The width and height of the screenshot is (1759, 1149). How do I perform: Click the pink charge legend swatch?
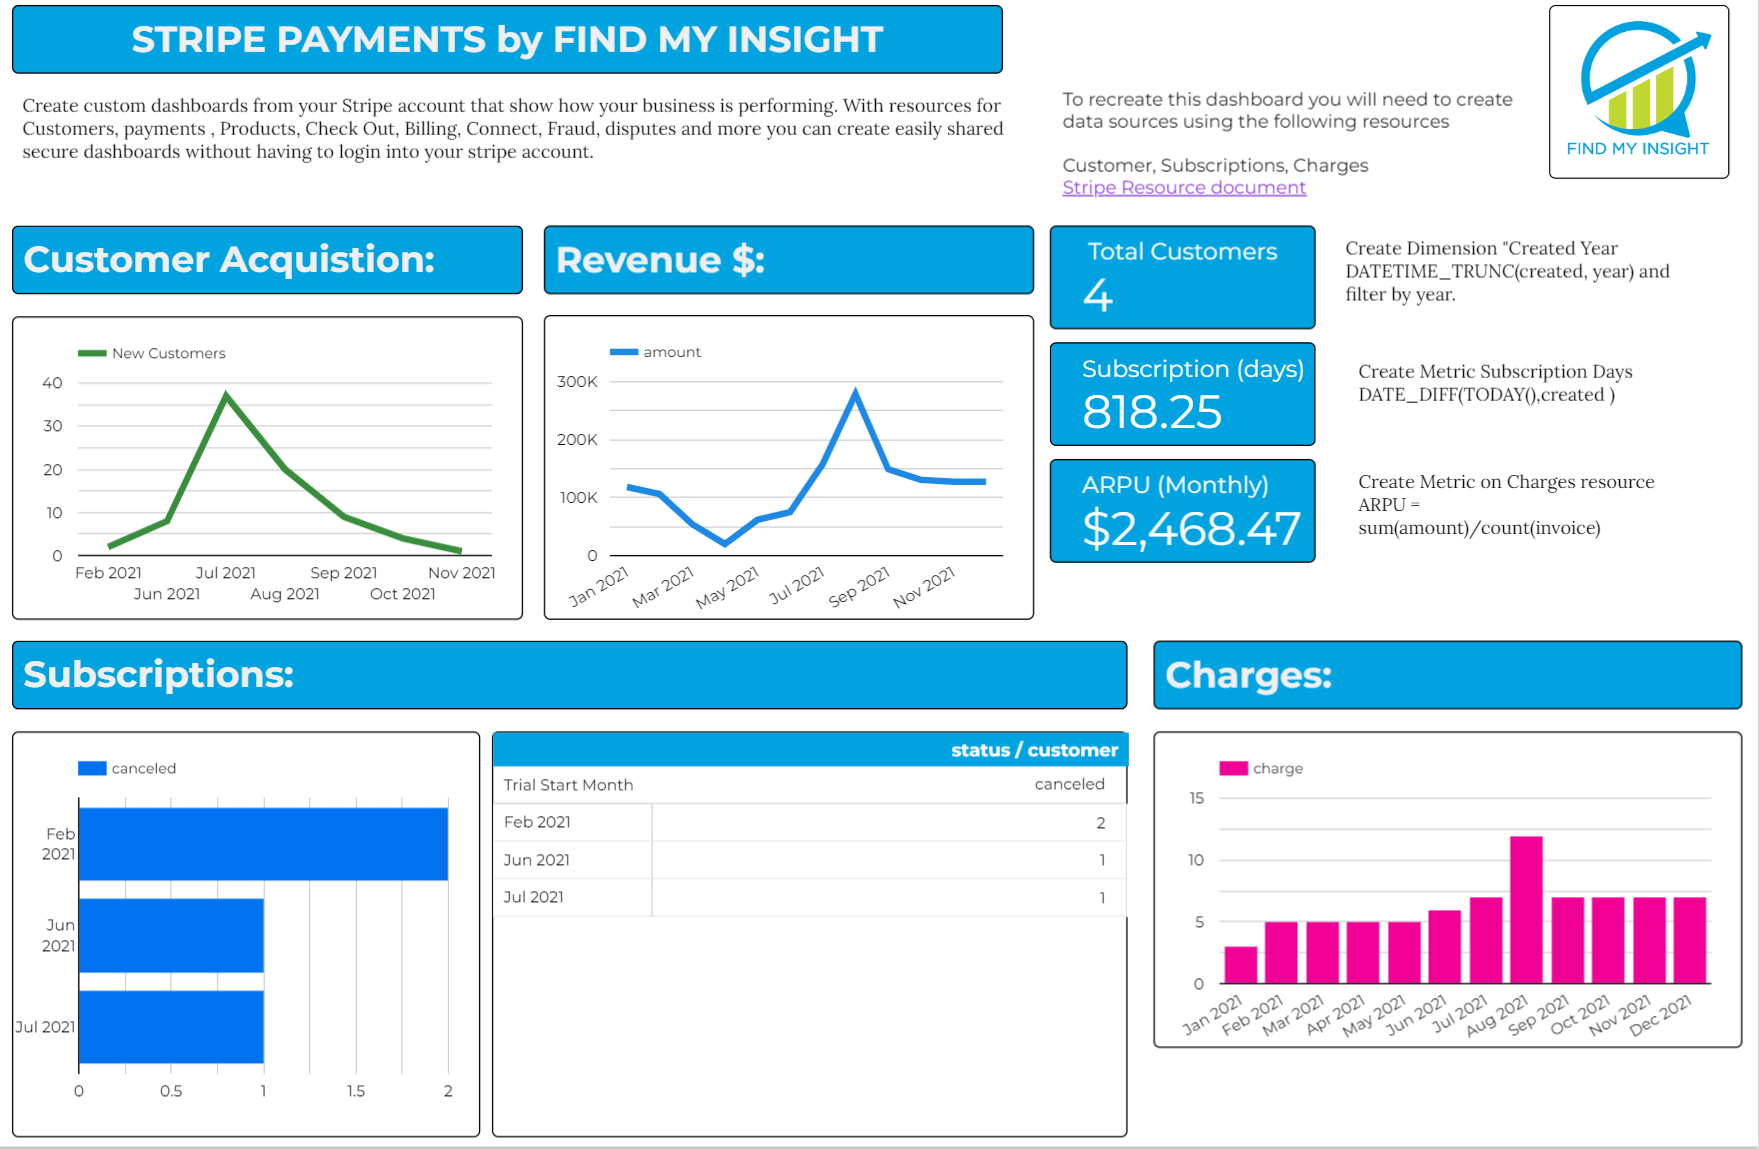[1233, 768]
